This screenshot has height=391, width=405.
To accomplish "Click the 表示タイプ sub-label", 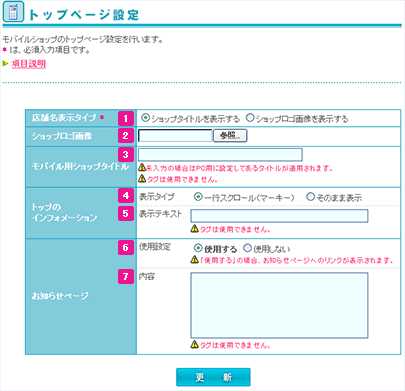I will tap(156, 197).
